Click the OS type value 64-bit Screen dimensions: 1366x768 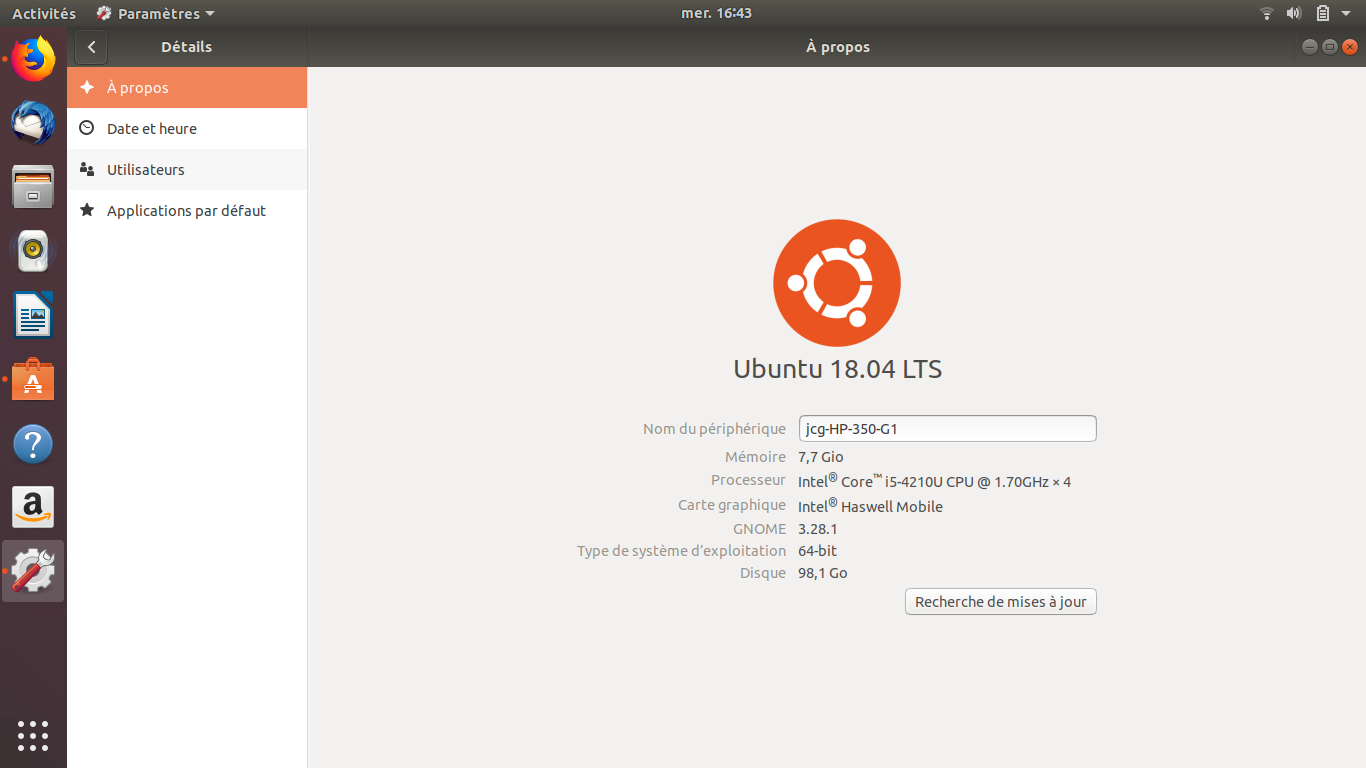tap(817, 551)
